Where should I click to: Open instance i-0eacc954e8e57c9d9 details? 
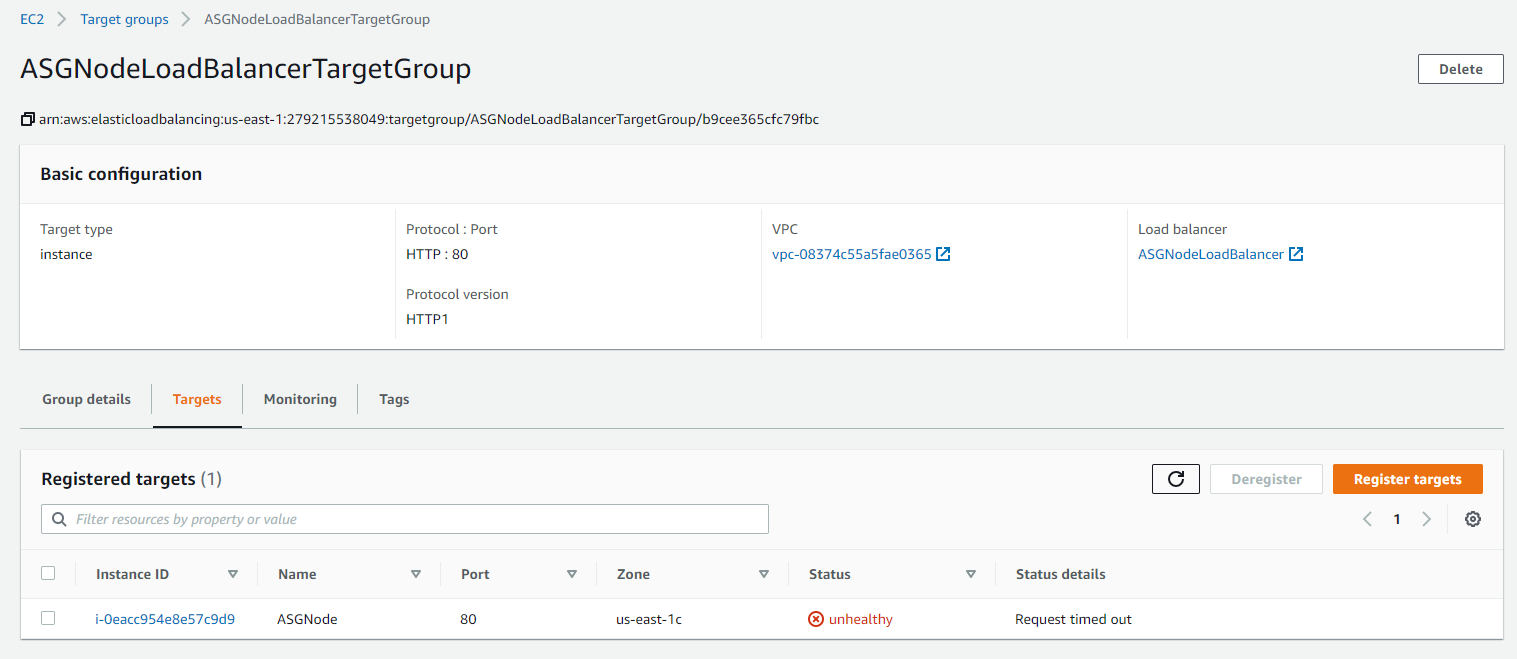(165, 619)
